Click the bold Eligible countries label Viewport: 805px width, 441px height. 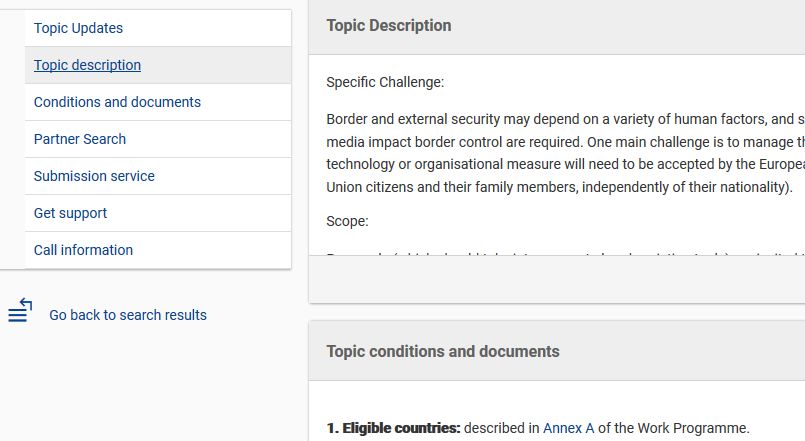pos(393,428)
